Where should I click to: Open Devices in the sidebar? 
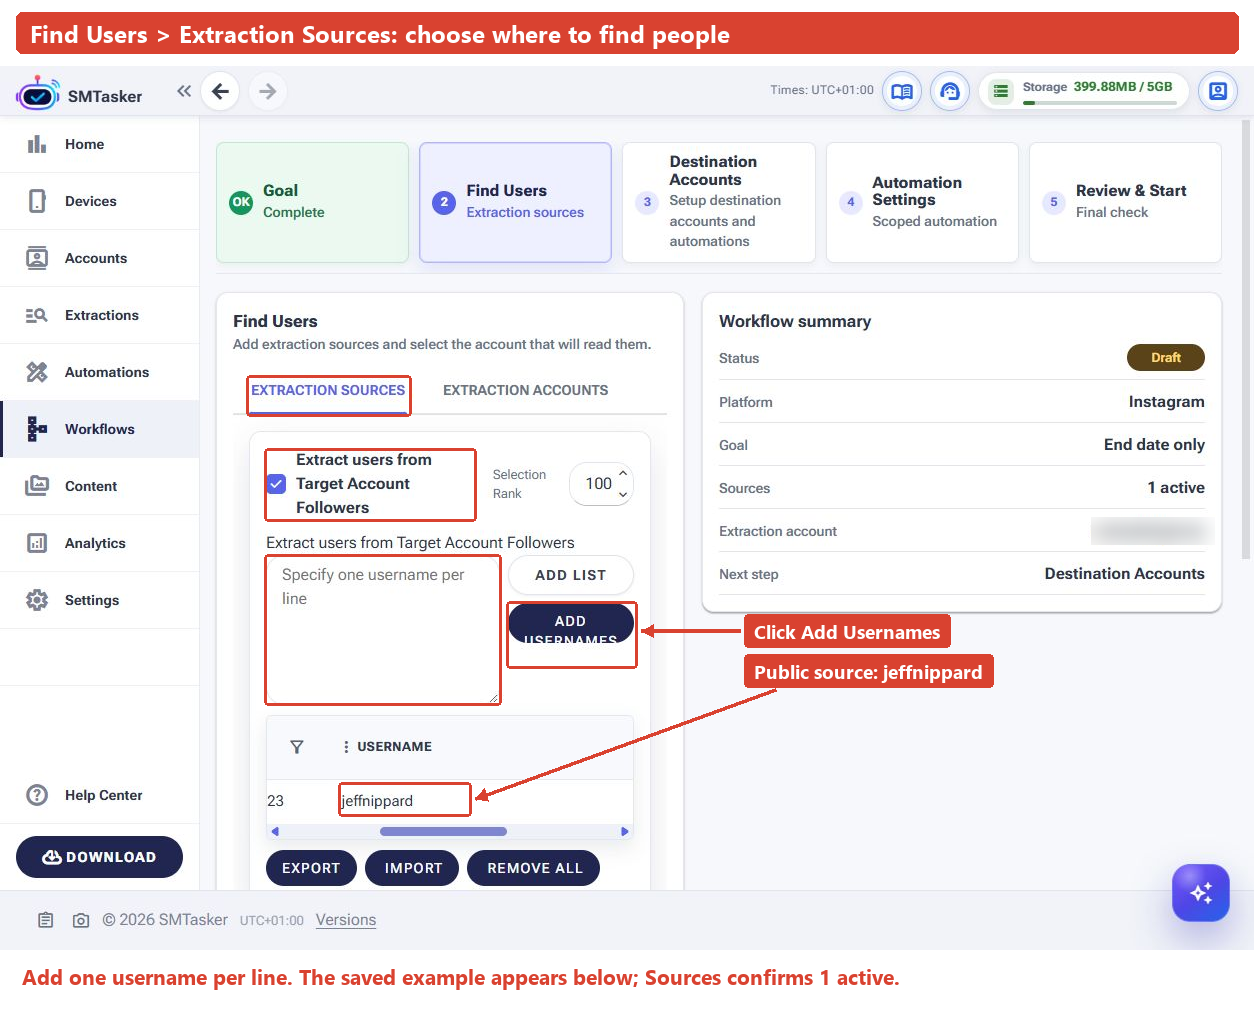pyautogui.click(x=100, y=201)
